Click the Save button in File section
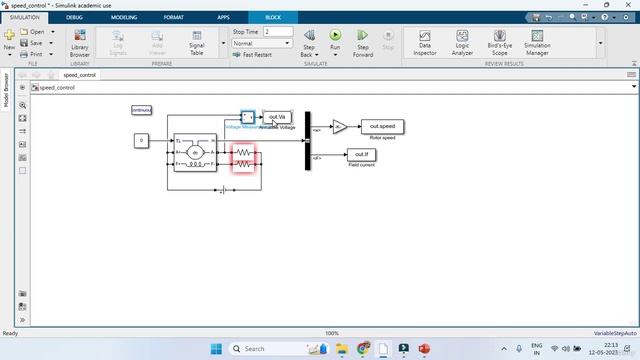640x360 pixels. pos(32,43)
